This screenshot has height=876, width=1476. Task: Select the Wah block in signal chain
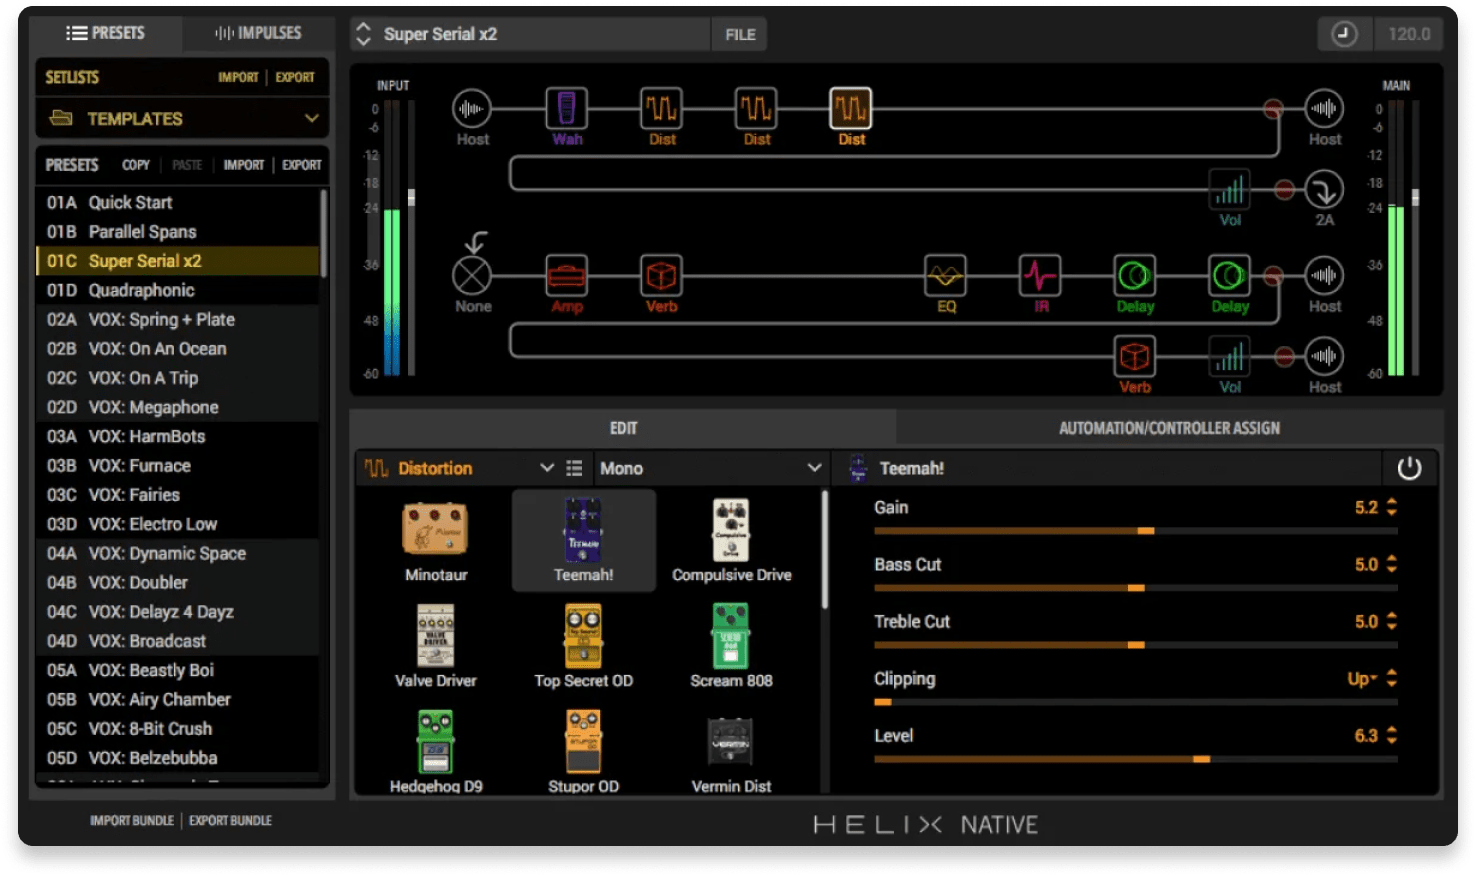[566, 109]
